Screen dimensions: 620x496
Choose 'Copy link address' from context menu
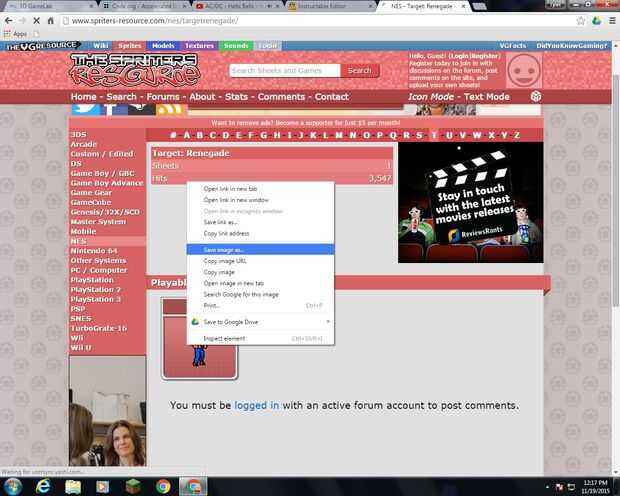click(x=260, y=233)
